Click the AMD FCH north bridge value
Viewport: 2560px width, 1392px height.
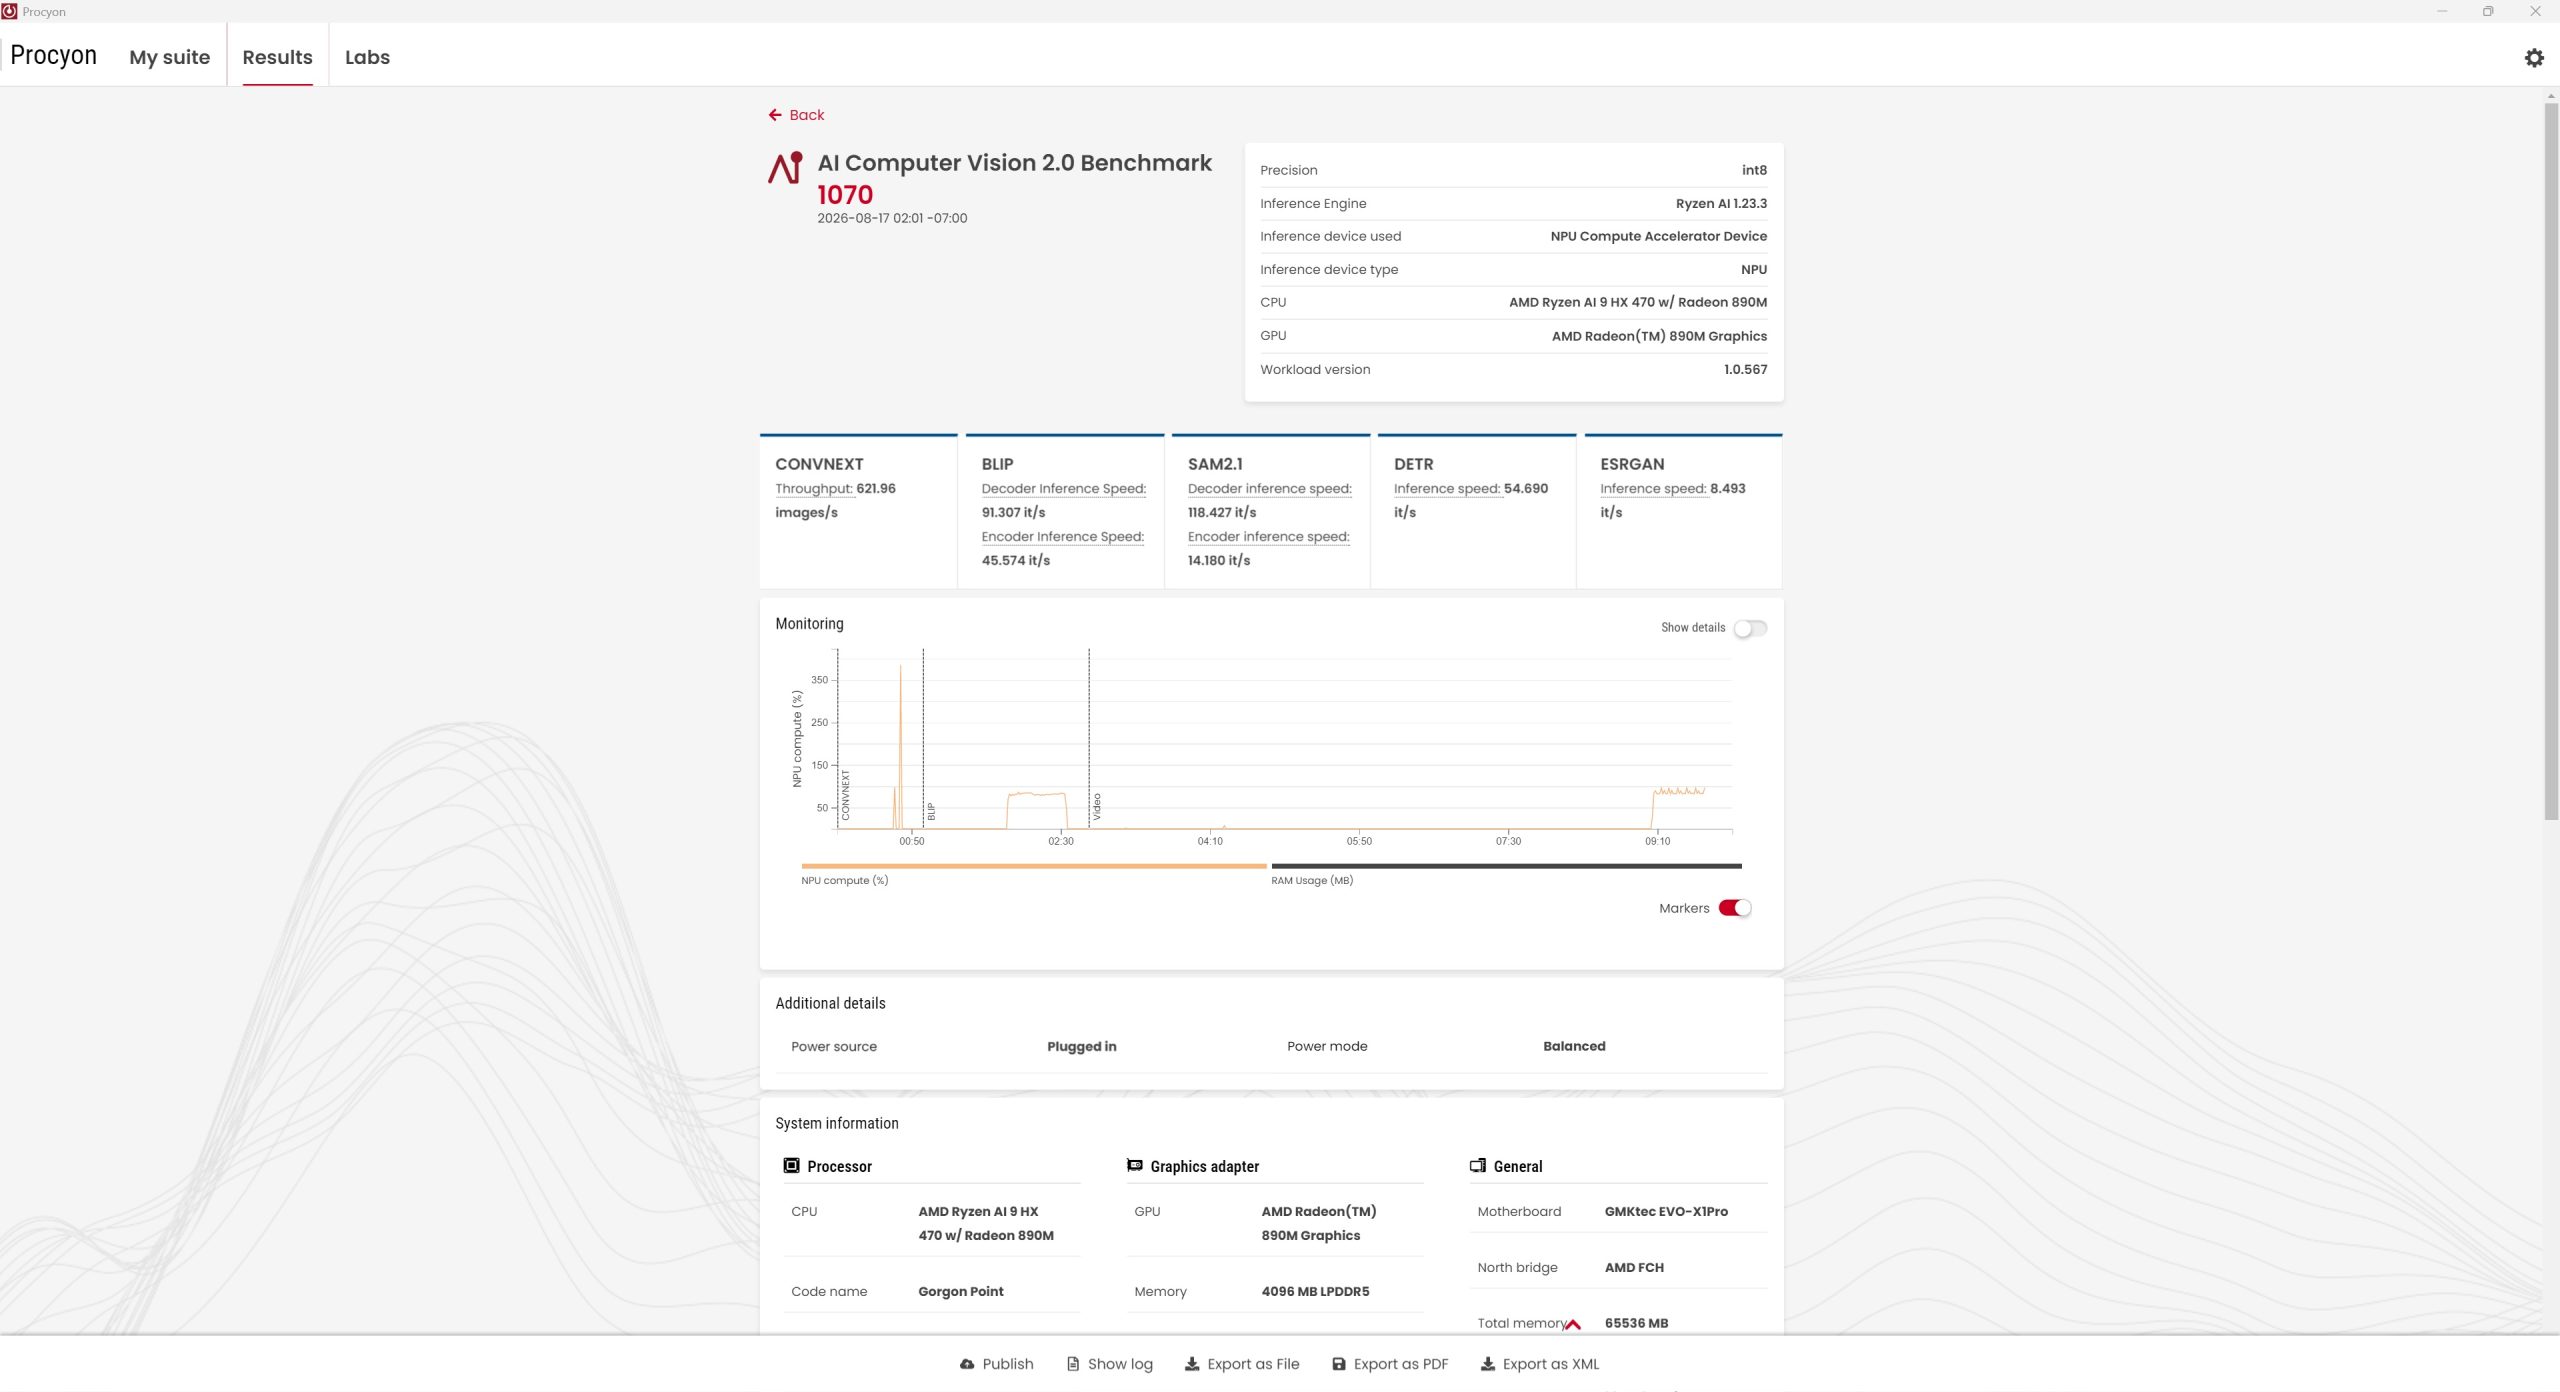[x=1634, y=1267]
